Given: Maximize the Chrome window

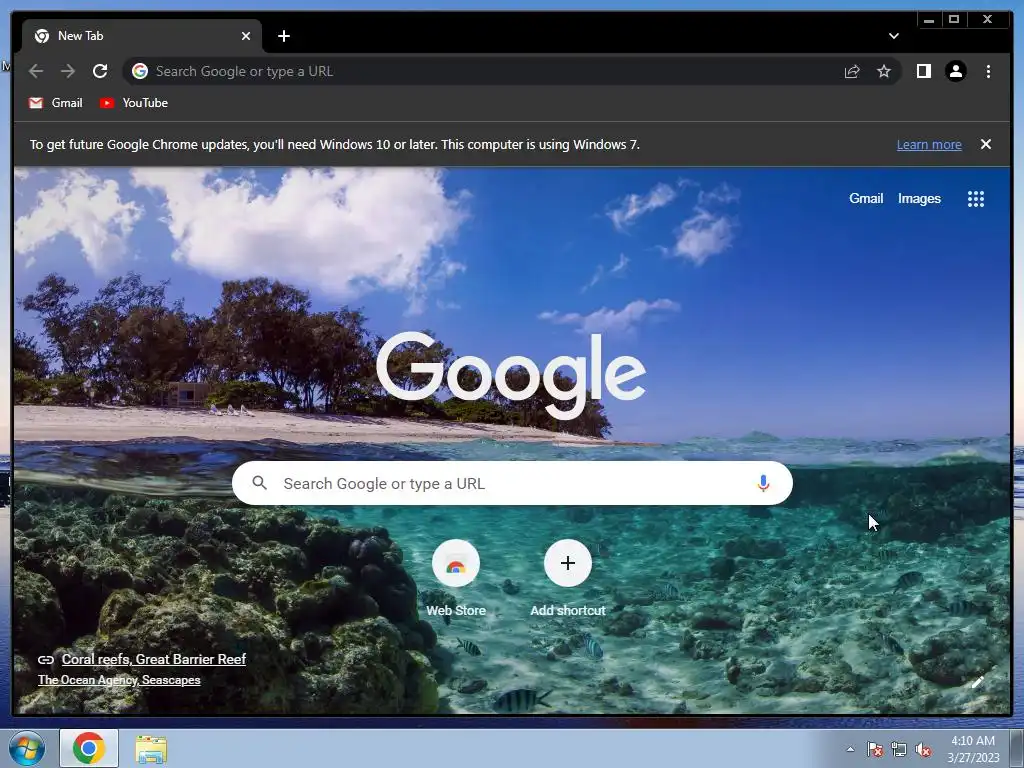Looking at the screenshot, I should pyautogui.click(x=953, y=20).
